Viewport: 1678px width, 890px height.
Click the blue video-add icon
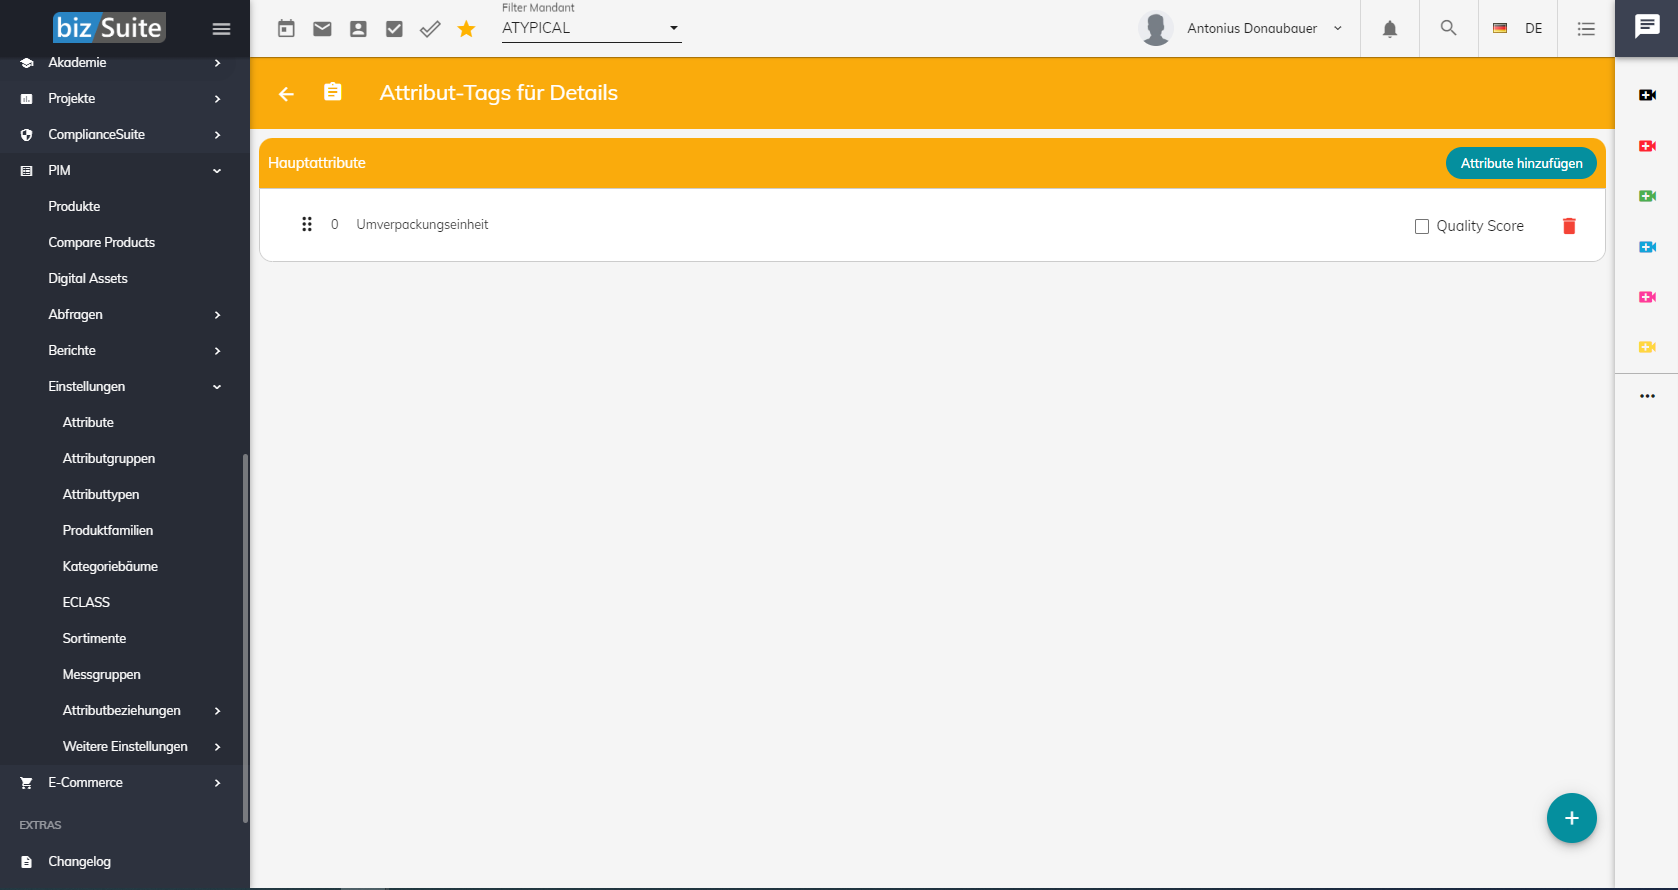point(1647,247)
